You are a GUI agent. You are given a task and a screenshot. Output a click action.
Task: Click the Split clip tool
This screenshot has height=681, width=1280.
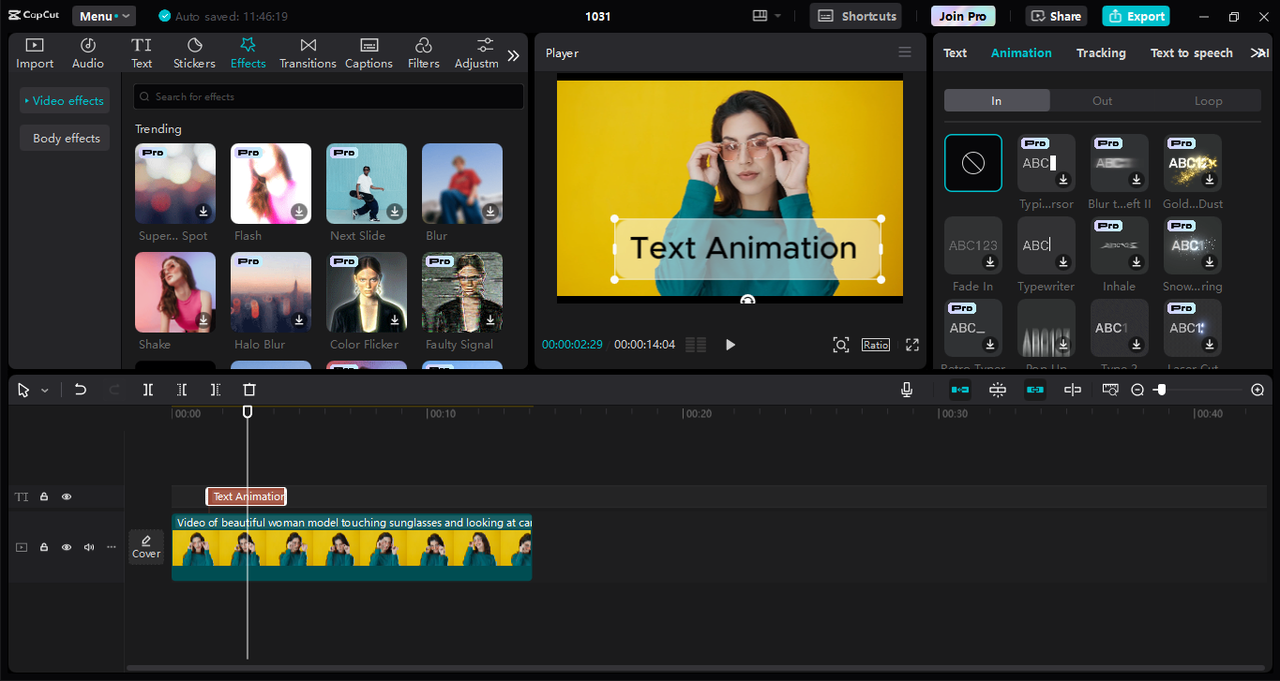[148, 390]
